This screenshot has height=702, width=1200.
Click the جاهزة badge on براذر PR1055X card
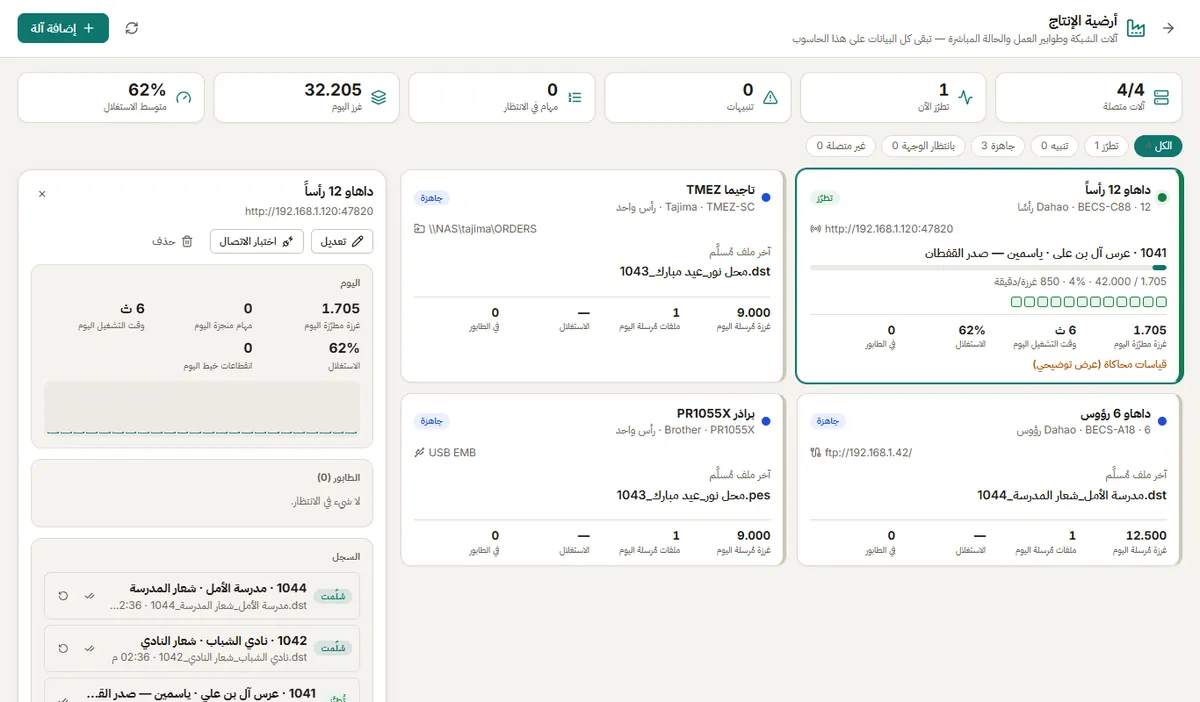point(432,422)
